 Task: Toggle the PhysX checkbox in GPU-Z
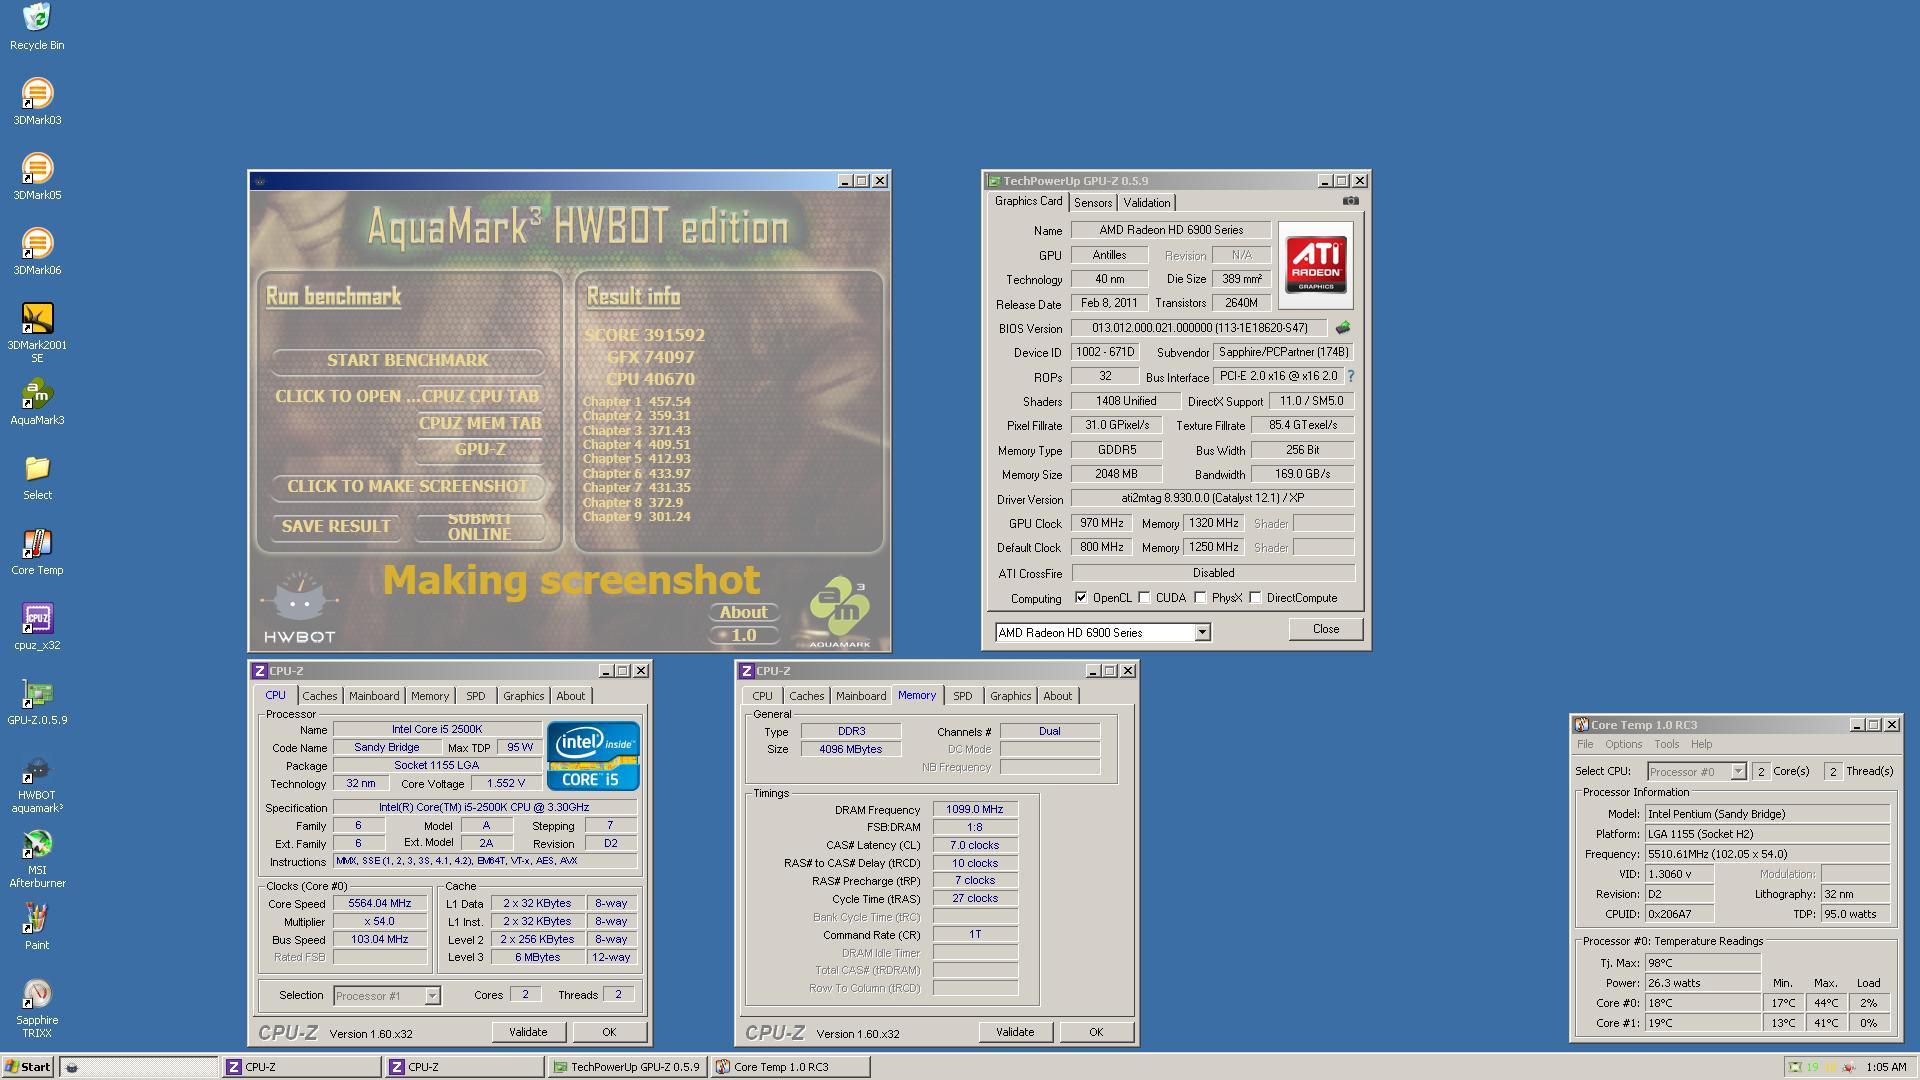point(1200,598)
